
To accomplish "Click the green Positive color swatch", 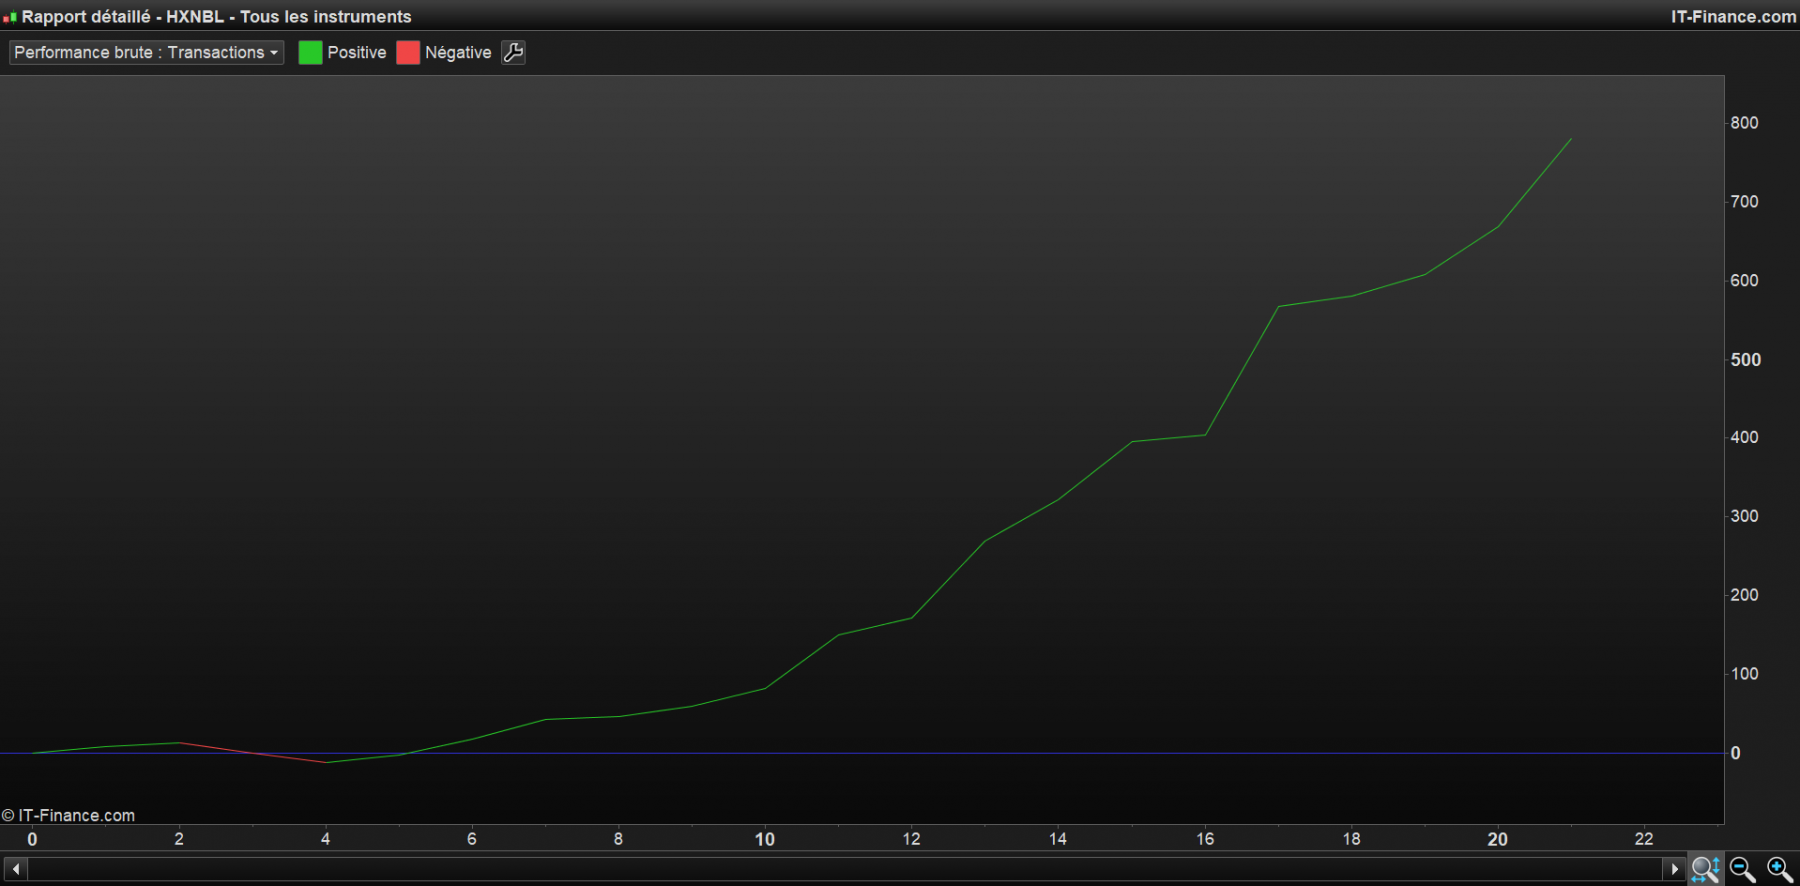I will click(310, 53).
